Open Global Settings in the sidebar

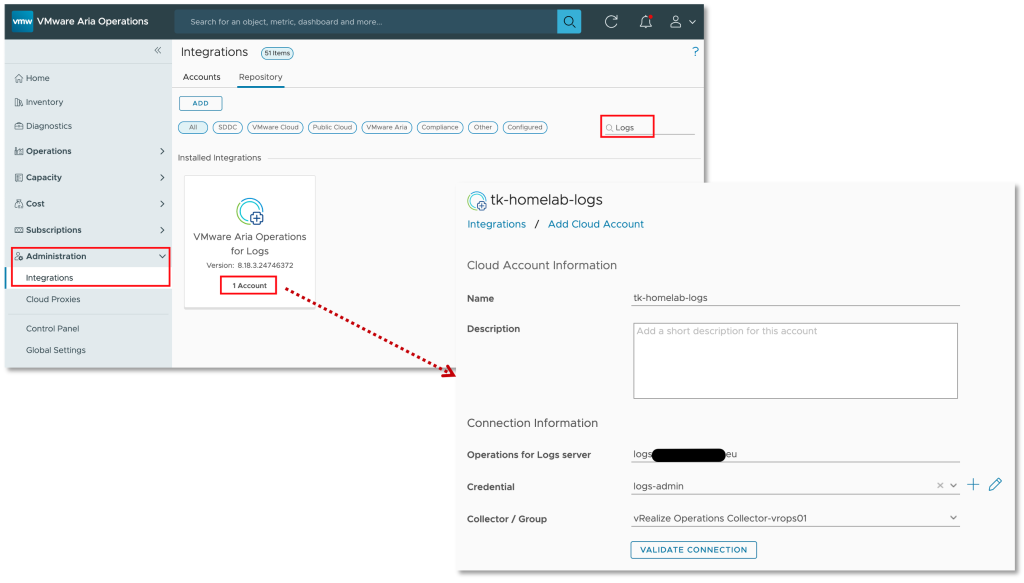56,351
